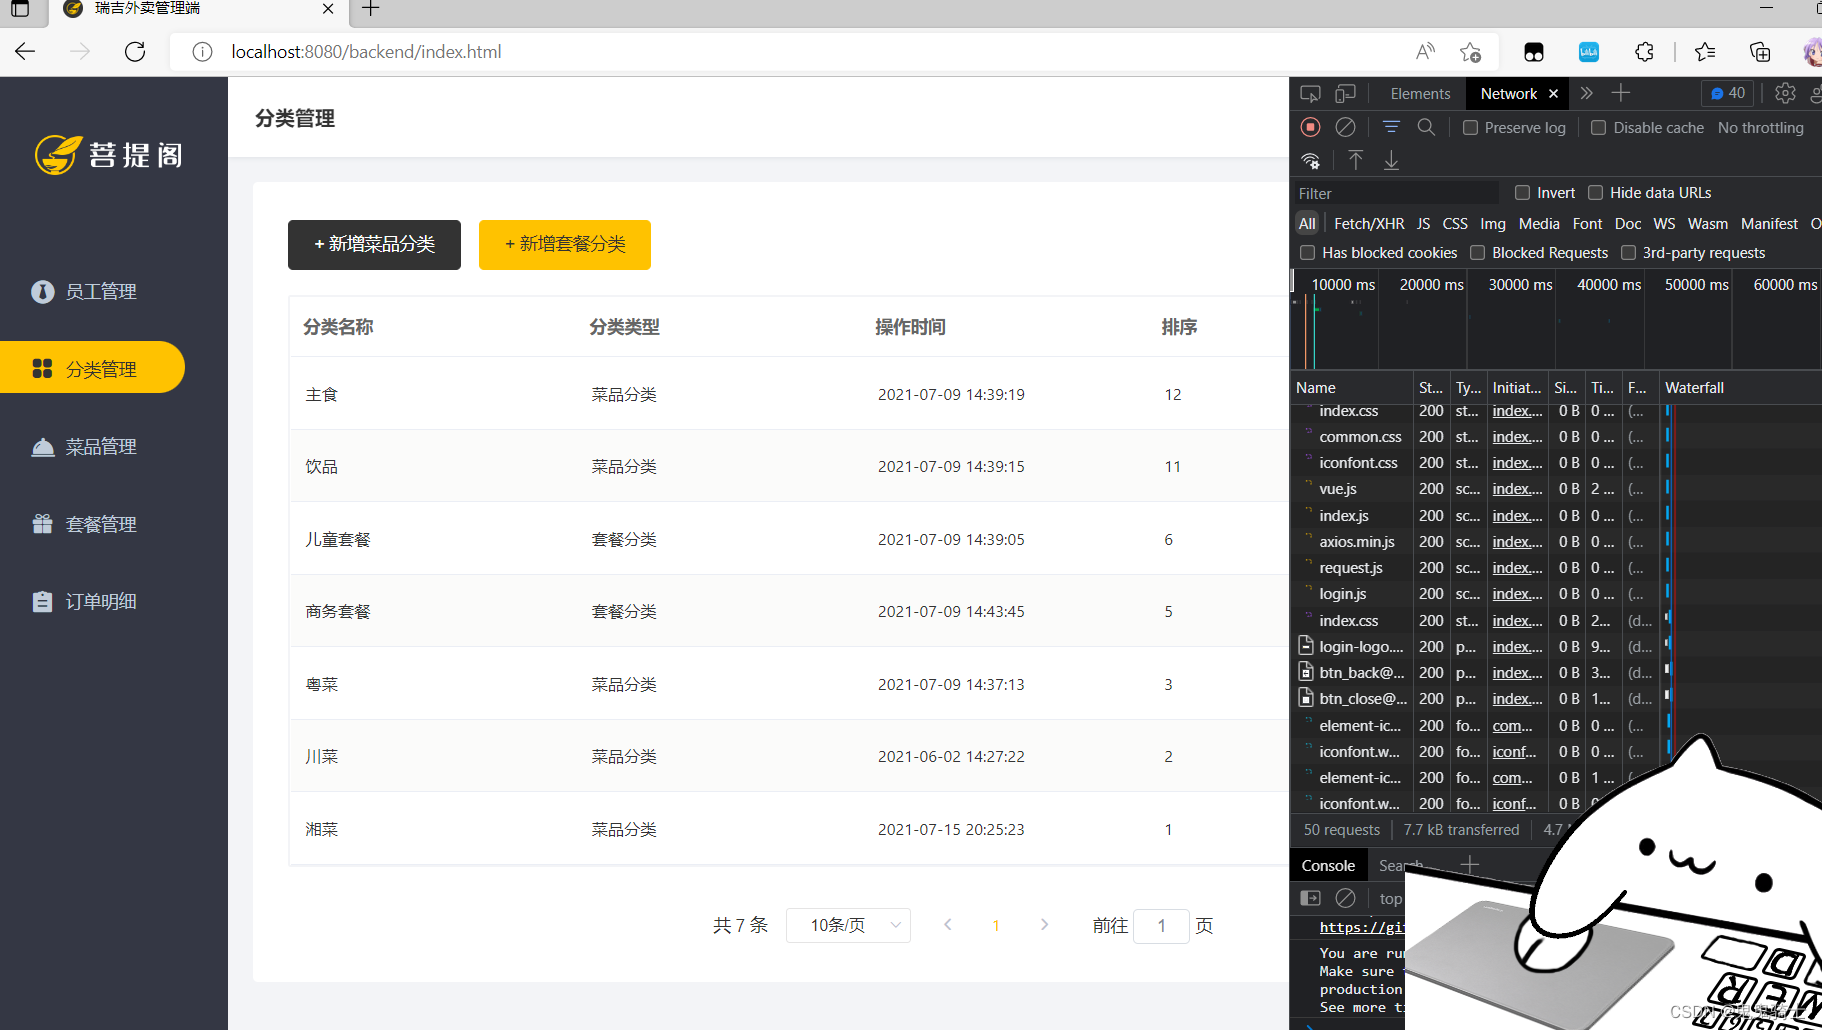Screen dimensions: 1822x1030
Task: Click export HAR download arrow icon
Action: coord(1391,160)
